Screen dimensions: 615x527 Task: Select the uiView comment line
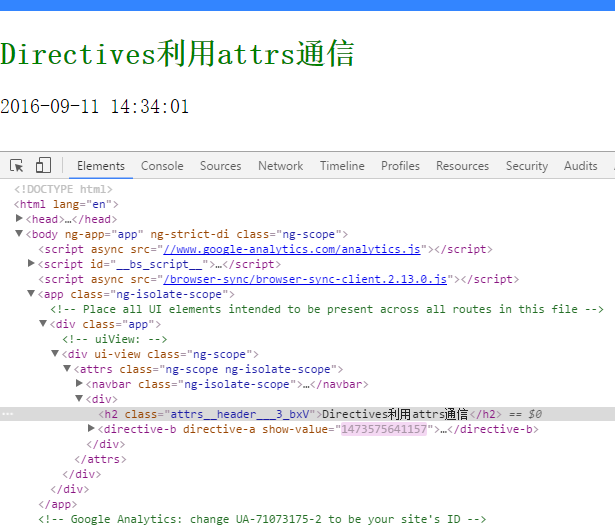[115, 339]
